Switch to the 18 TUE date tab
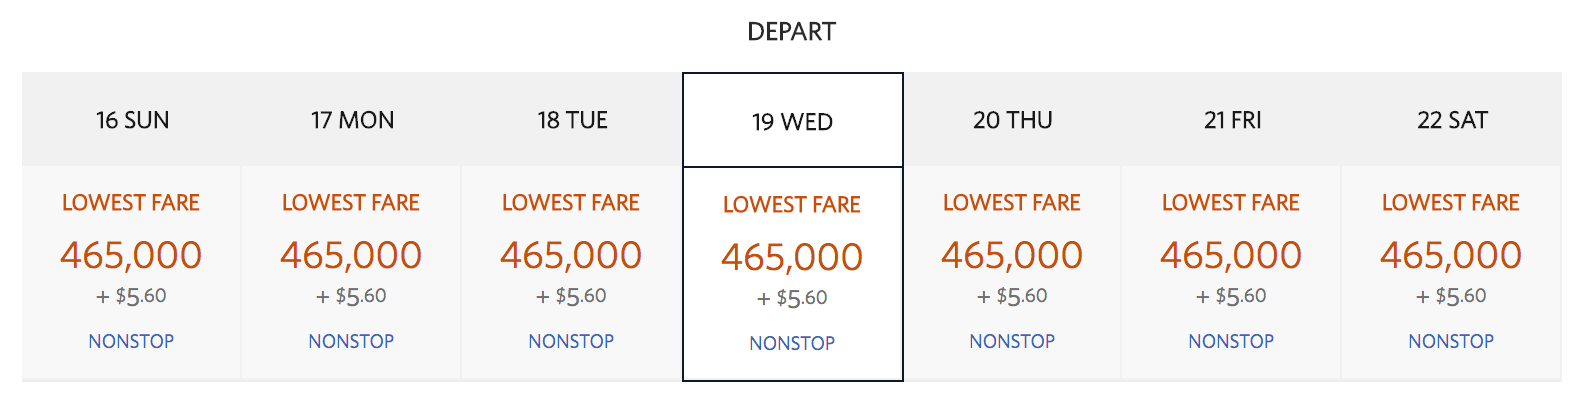1596x402 pixels. click(572, 120)
